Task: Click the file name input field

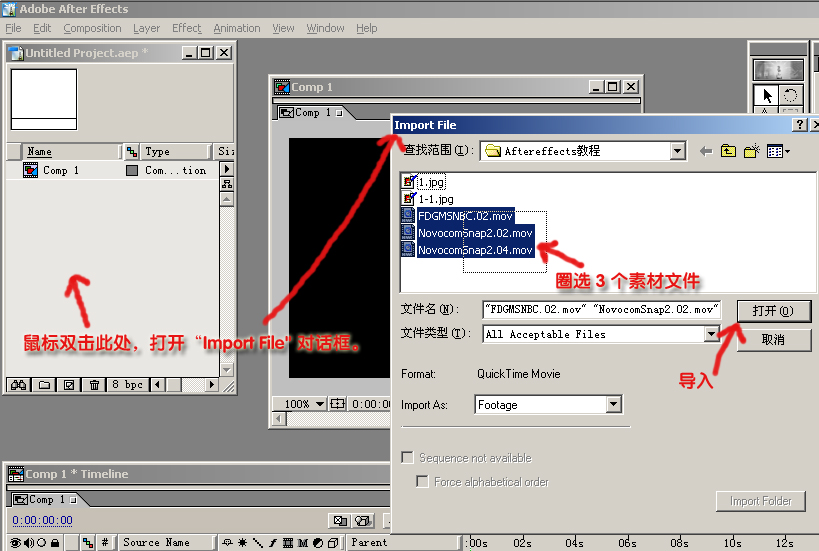Action: click(x=601, y=310)
